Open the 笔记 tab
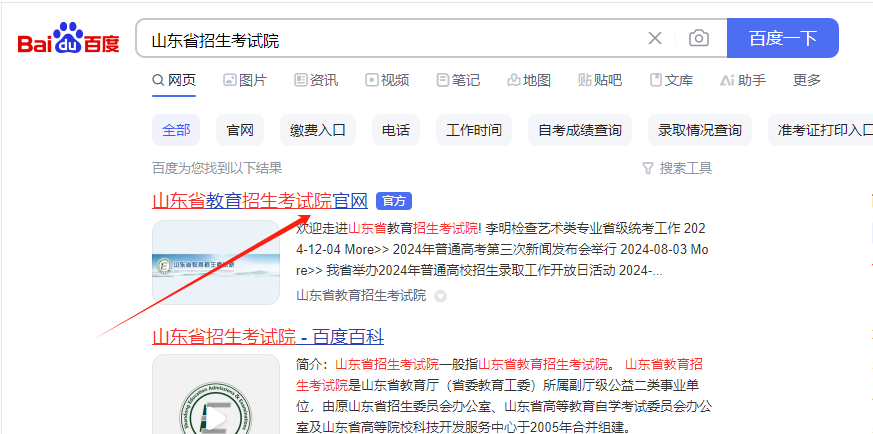 pyautogui.click(x=459, y=80)
